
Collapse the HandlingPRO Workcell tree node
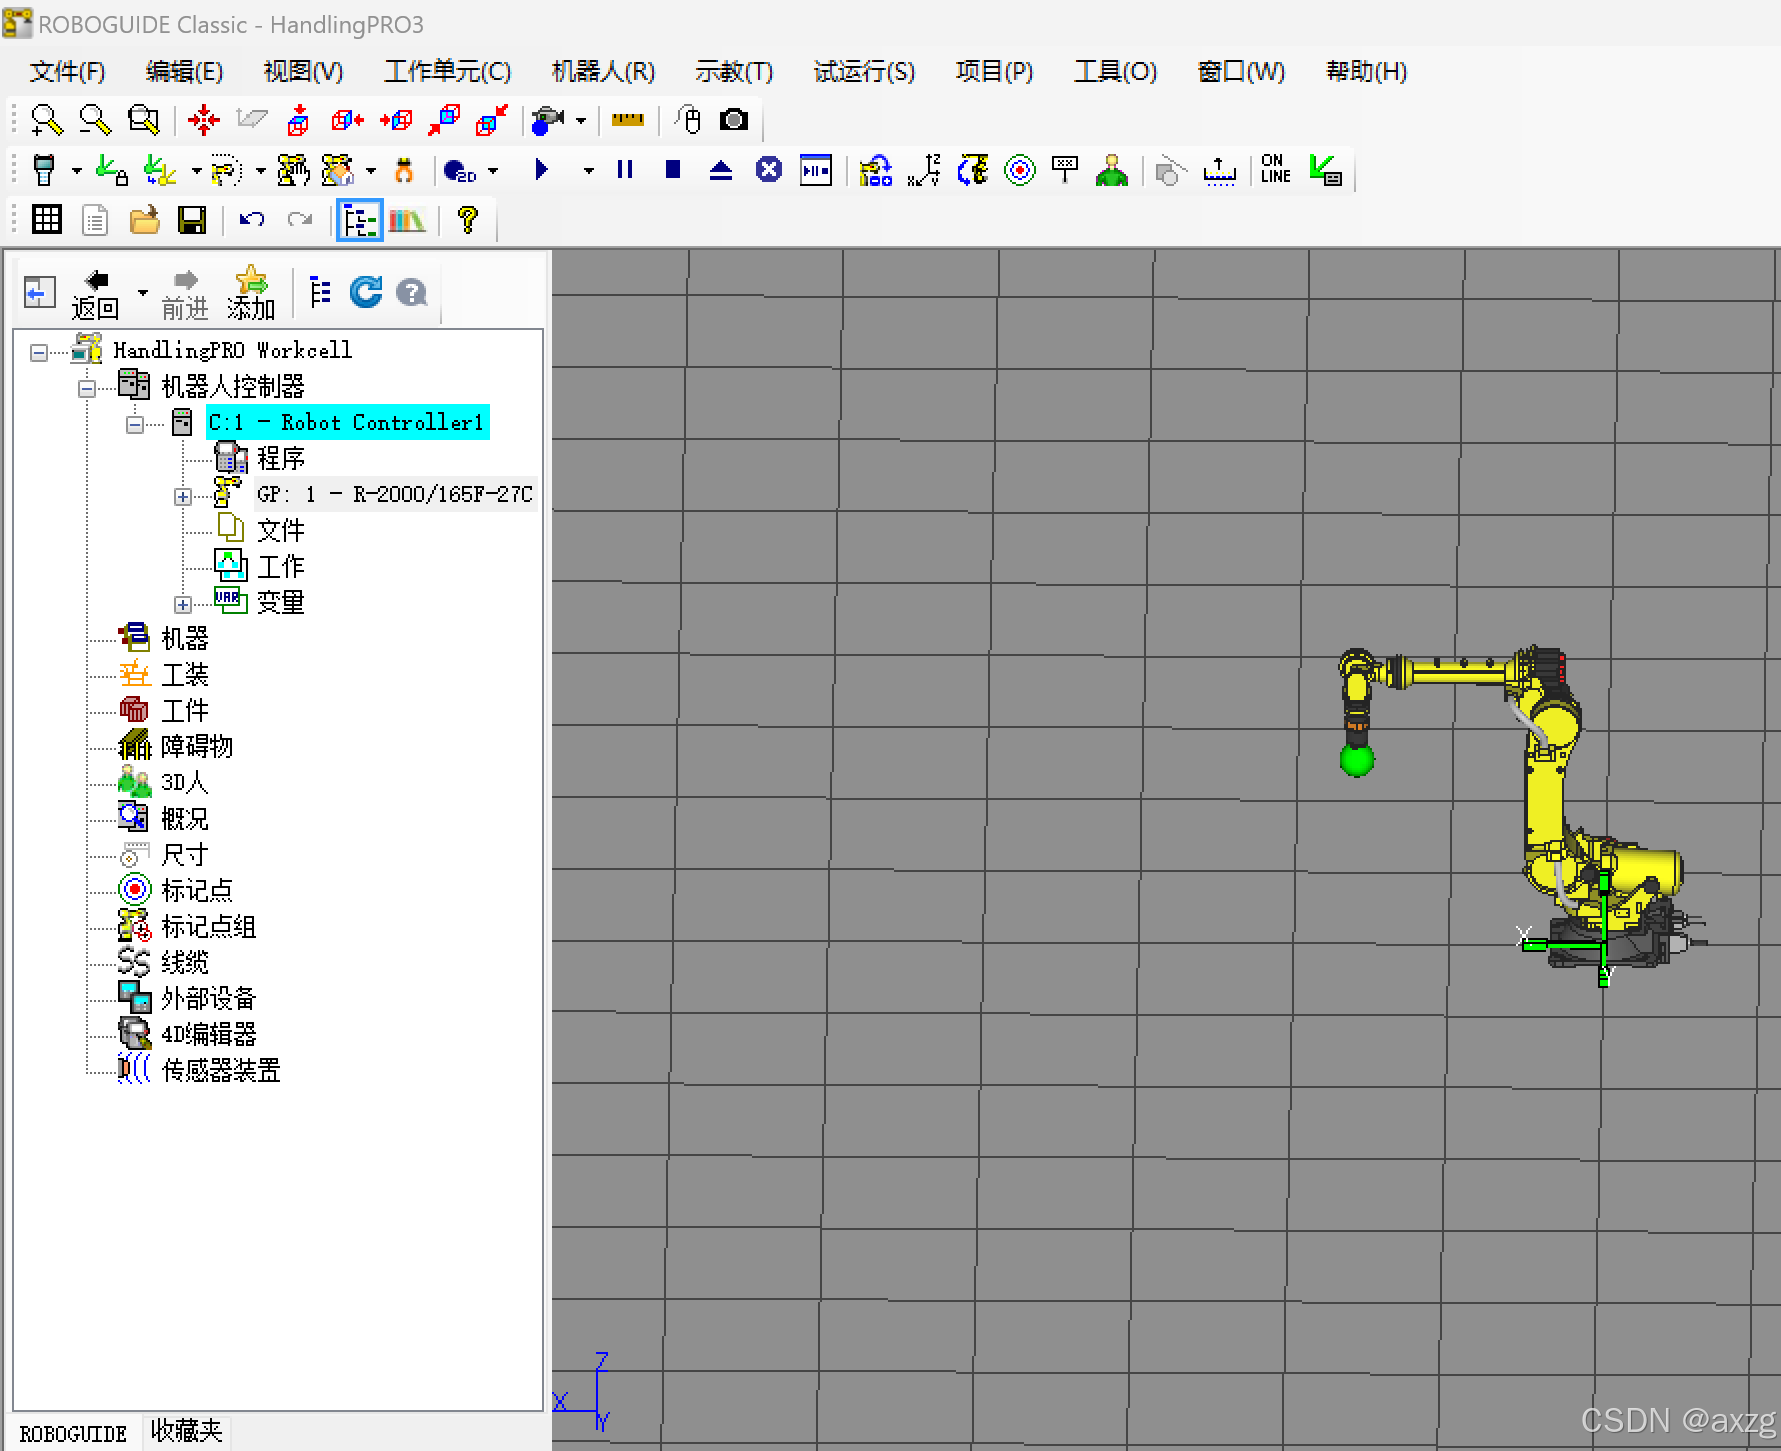(x=38, y=352)
